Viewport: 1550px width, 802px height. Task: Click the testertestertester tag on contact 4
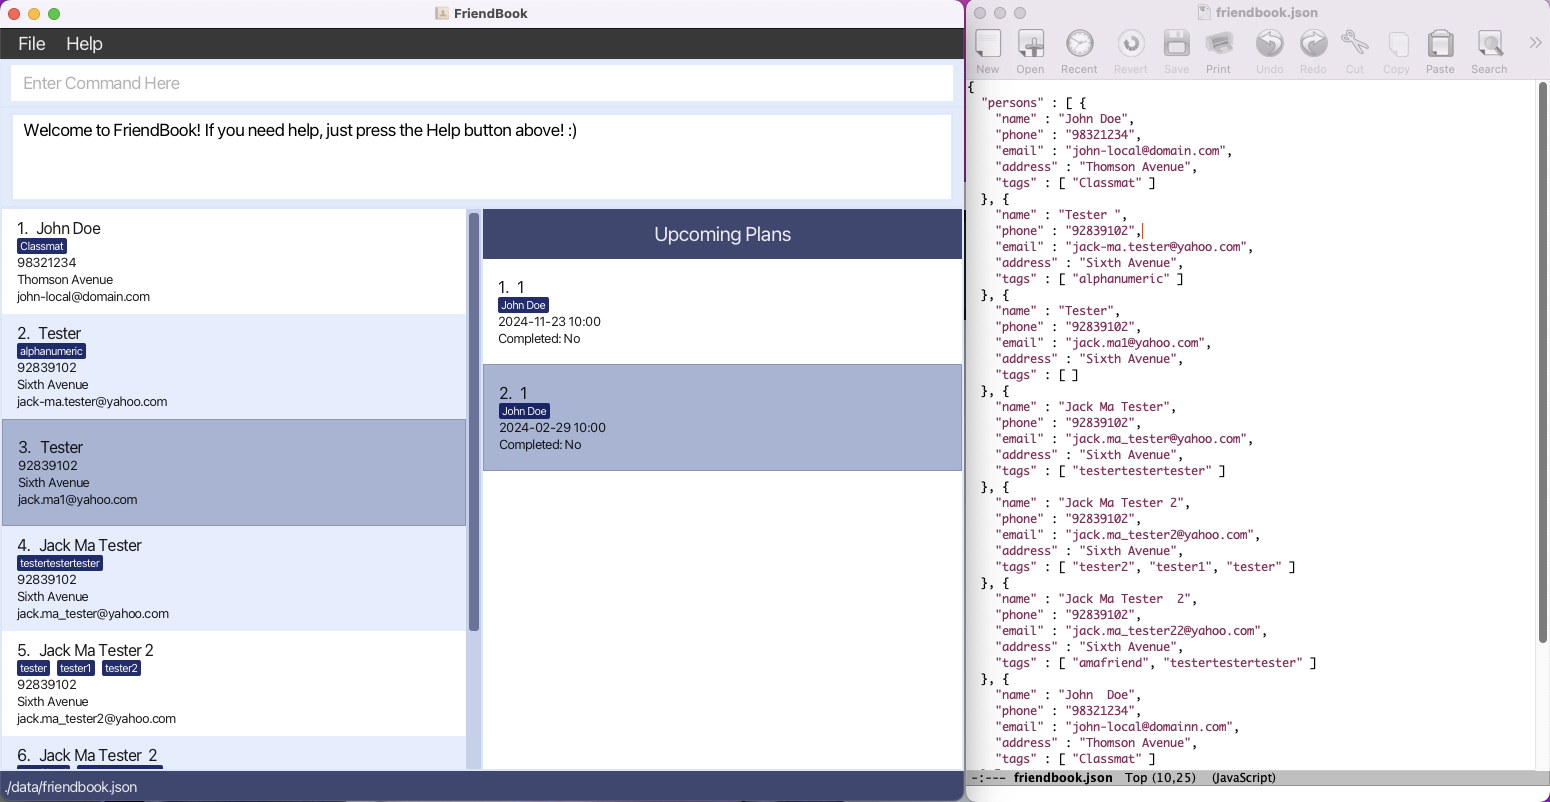click(x=60, y=563)
